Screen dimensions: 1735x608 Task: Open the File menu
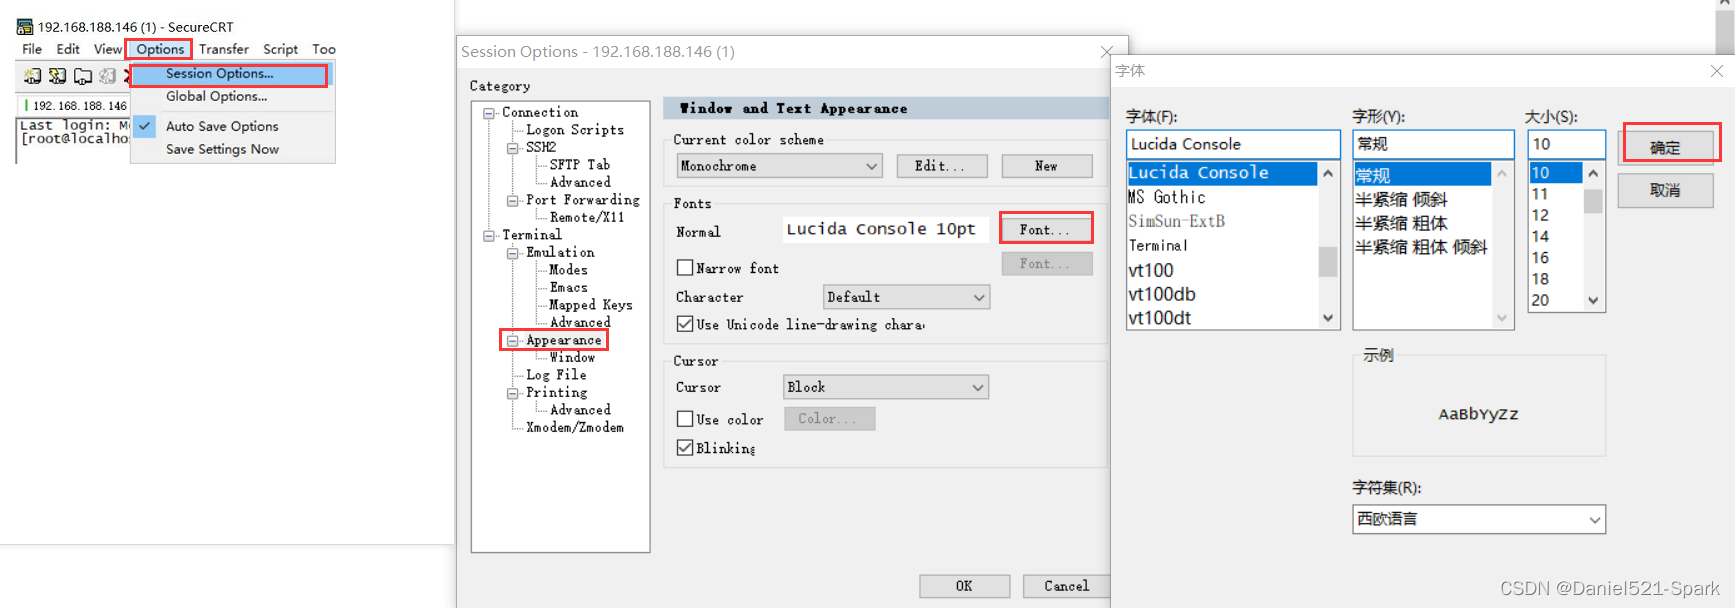click(x=32, y=49)
